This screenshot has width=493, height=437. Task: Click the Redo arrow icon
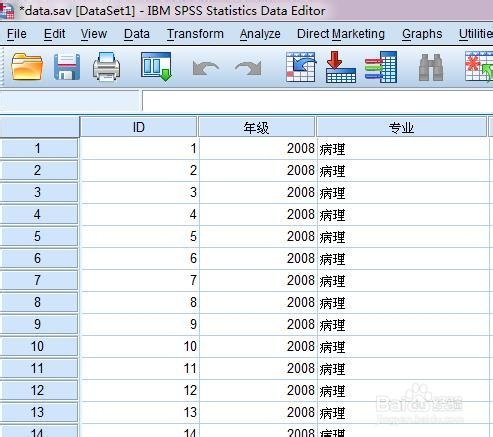coord(248,68)
